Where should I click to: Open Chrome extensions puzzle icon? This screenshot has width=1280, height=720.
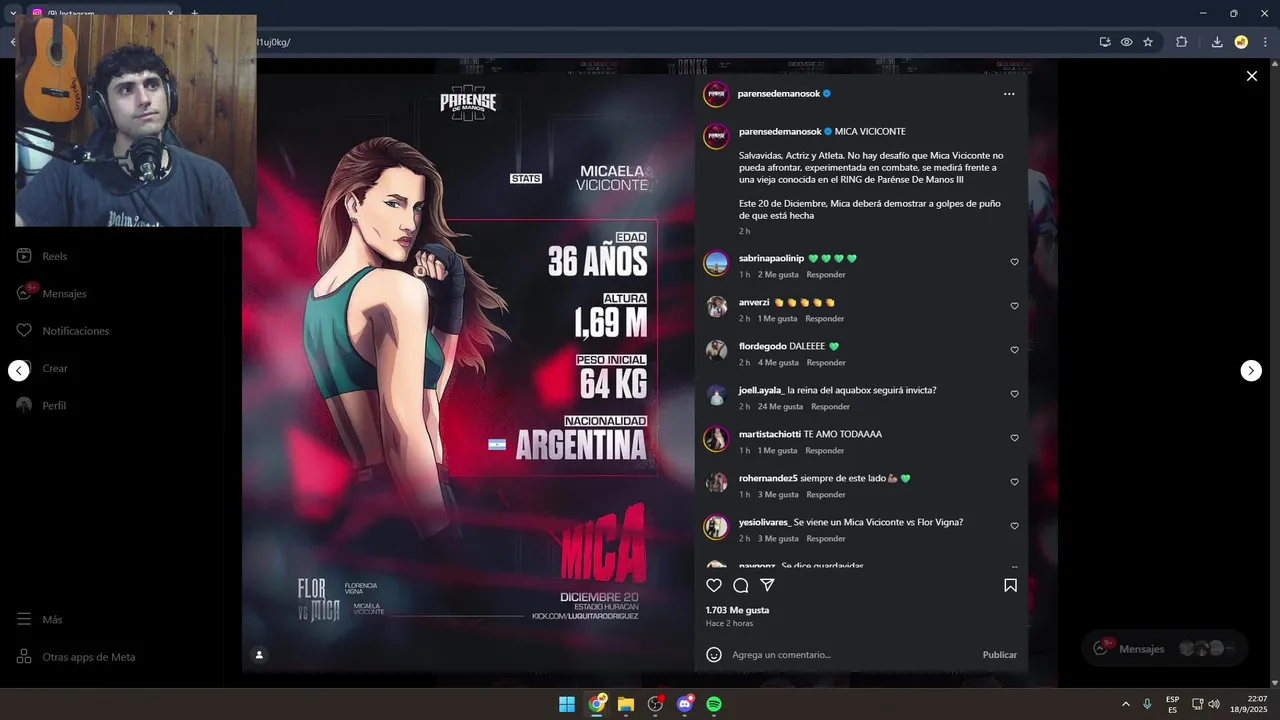1181,42
